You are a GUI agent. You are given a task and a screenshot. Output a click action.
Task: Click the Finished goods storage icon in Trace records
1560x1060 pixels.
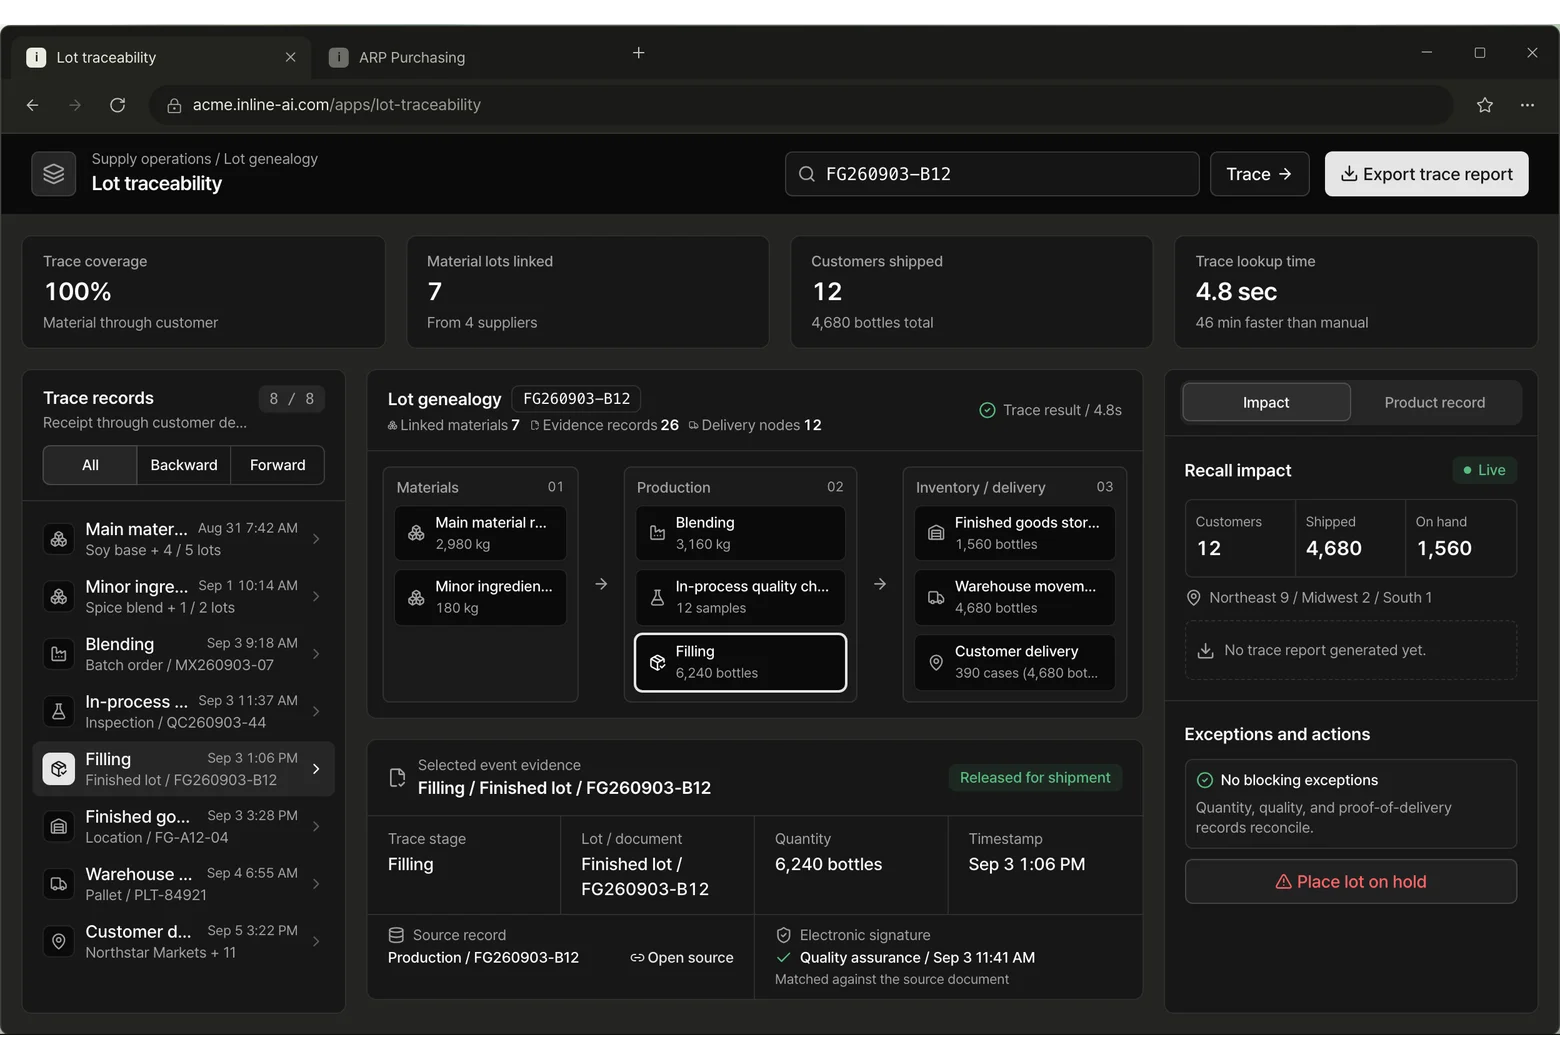pyautogui.click(x=59, y=826)
